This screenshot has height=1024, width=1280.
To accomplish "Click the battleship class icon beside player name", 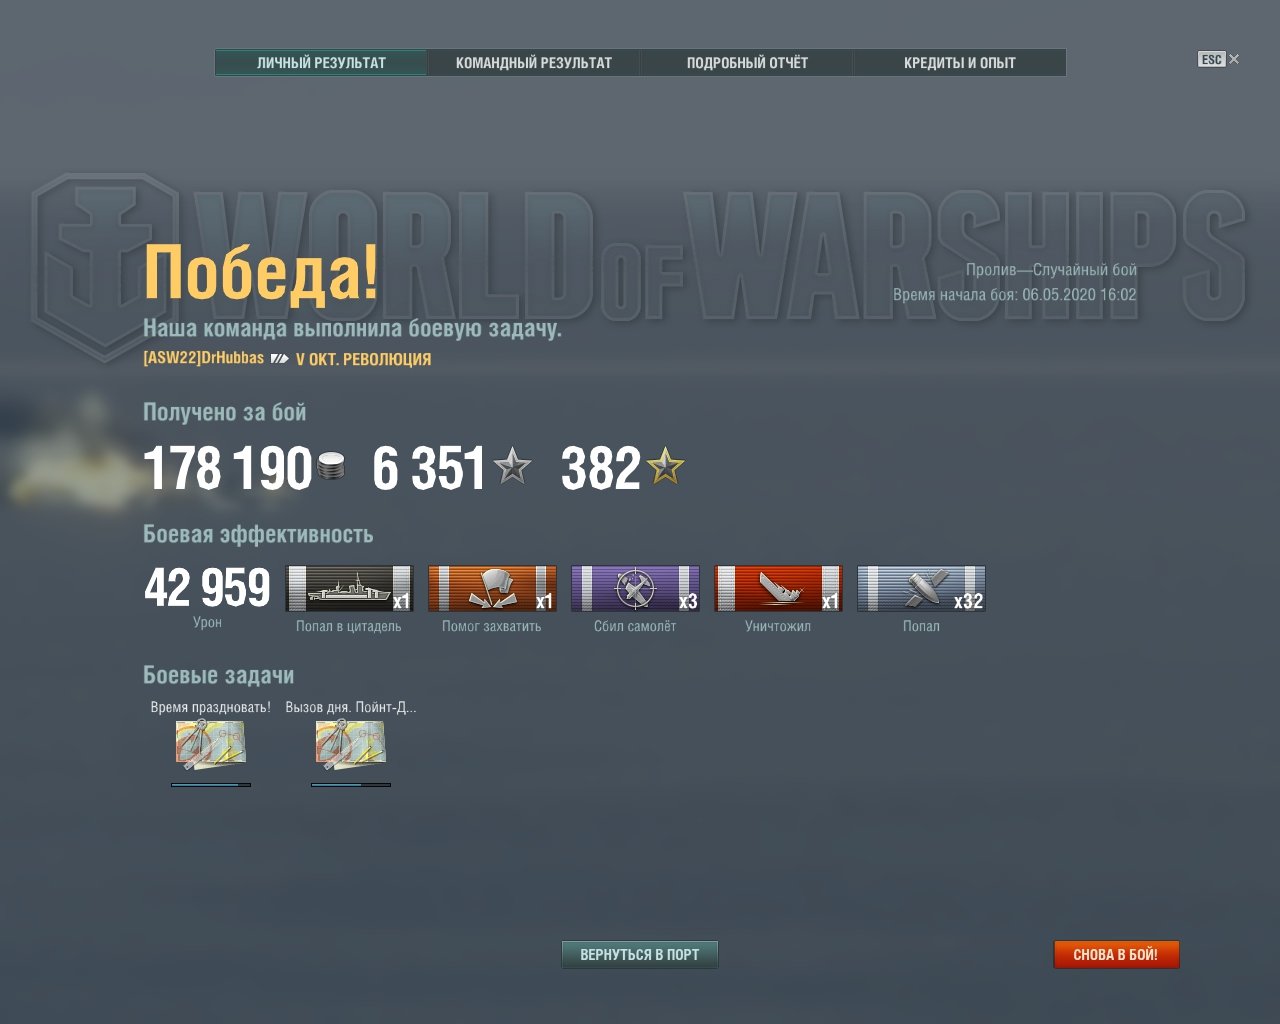I will pyautogui.click(x=280, y=358).
